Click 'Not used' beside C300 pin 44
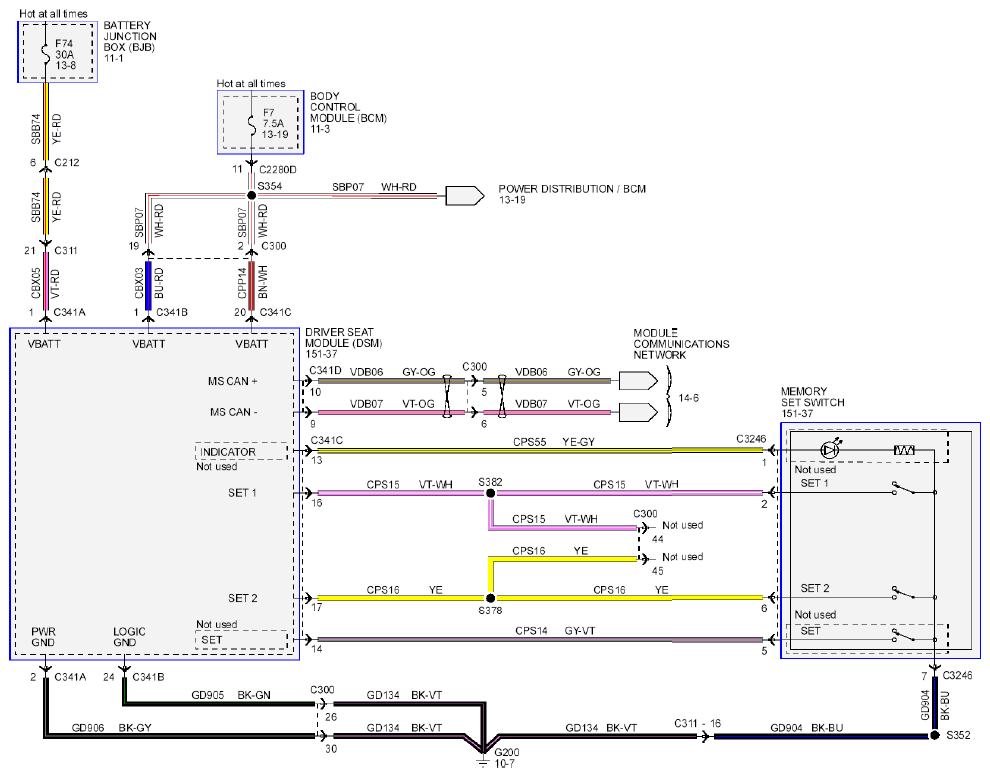 click(x=683, y=525)
